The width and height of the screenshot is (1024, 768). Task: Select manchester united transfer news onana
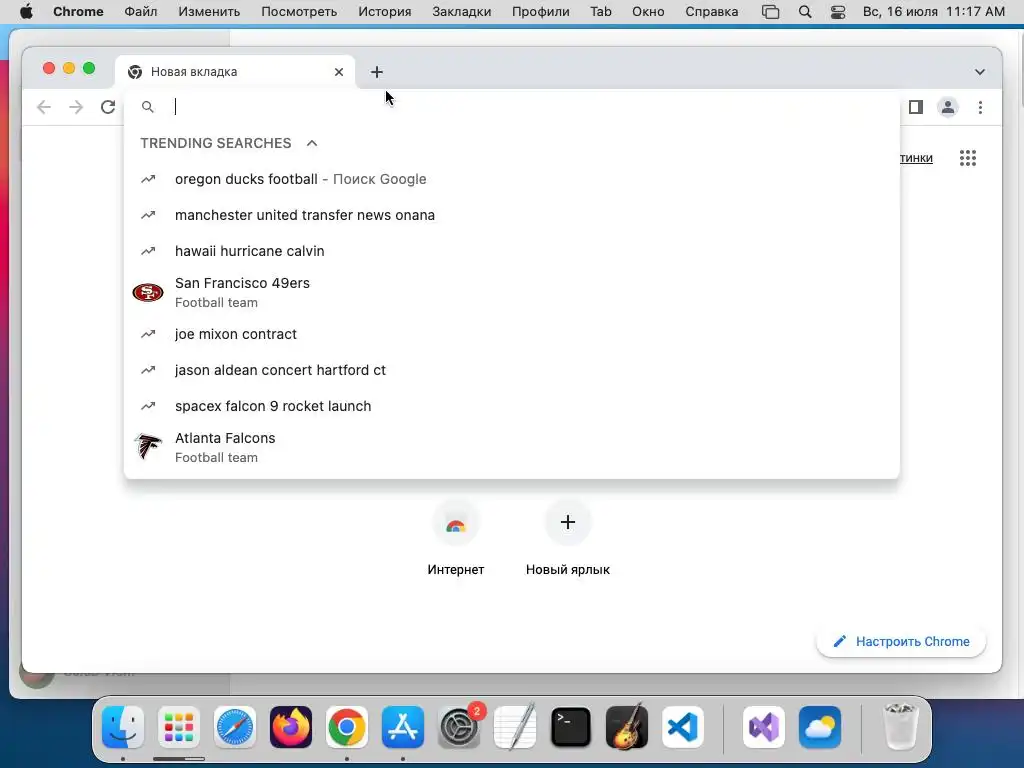coord(511,215)
